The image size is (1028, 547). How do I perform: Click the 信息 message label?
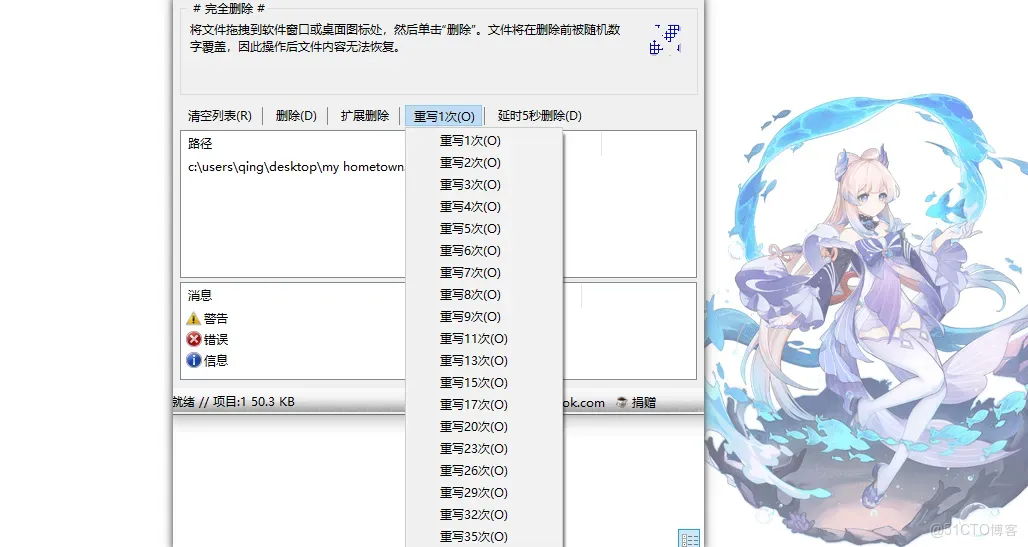click(216, 361)
